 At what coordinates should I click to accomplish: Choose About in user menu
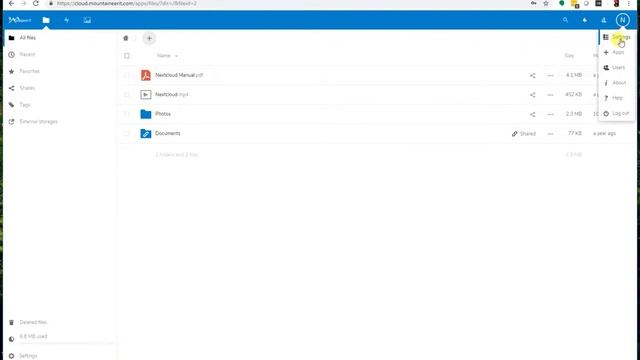[617, 83]
